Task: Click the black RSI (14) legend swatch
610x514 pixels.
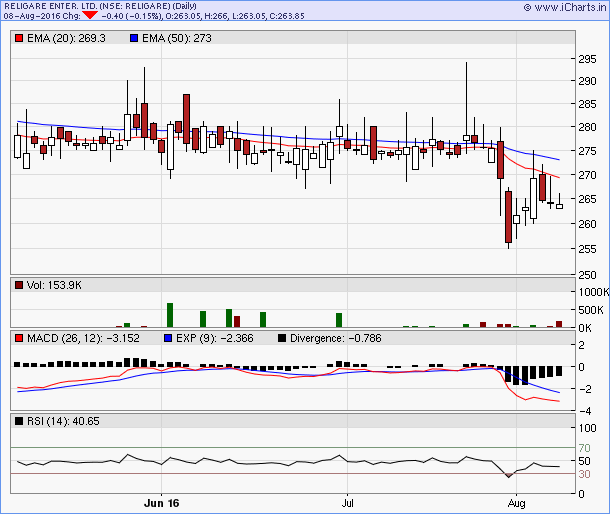Action: click(x=19, y=421)
